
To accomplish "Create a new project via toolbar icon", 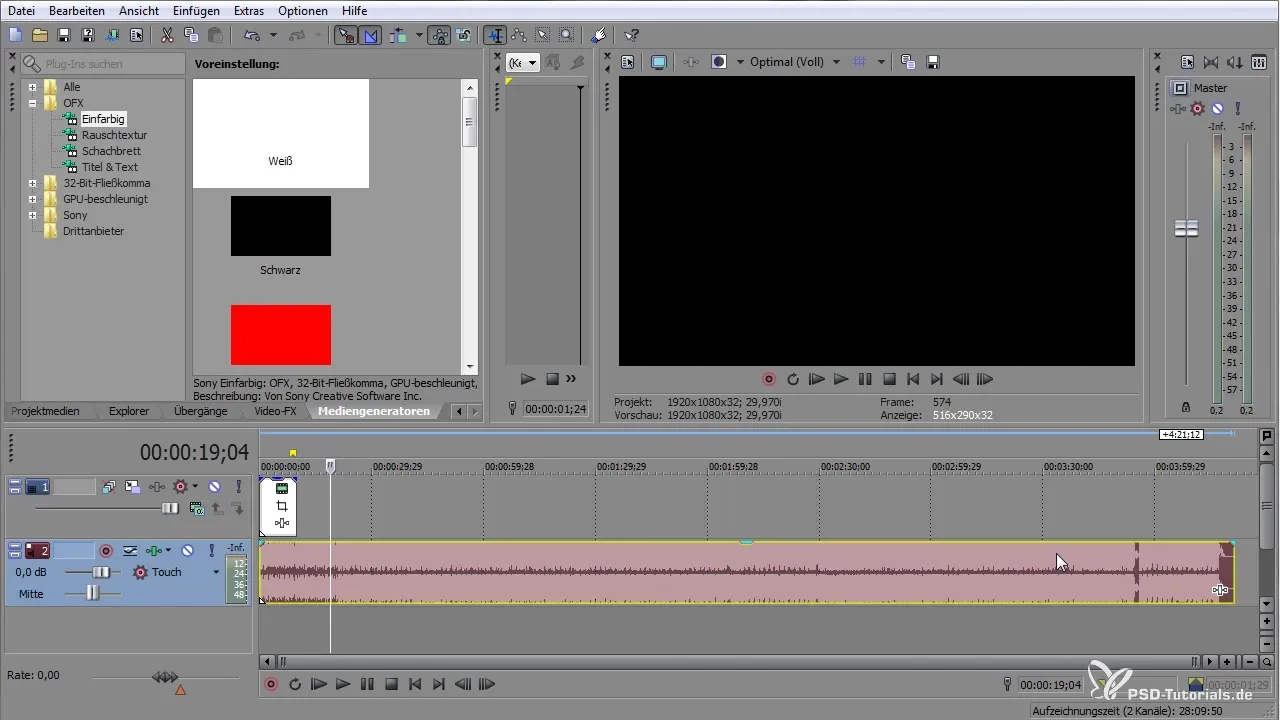I will coord(15,35).
